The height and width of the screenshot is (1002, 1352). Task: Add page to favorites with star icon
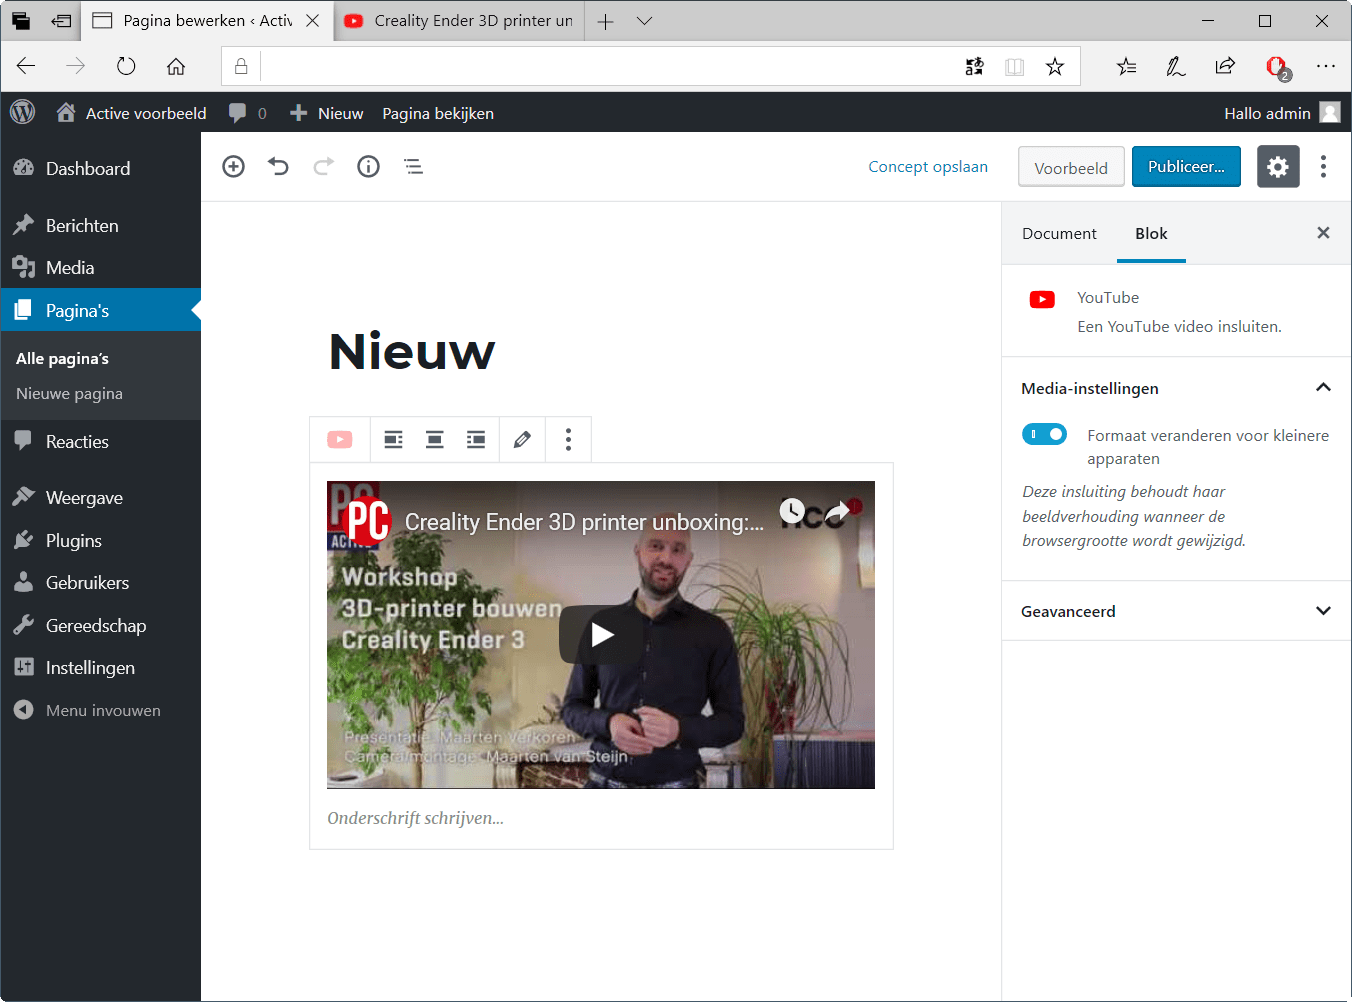1055,66
